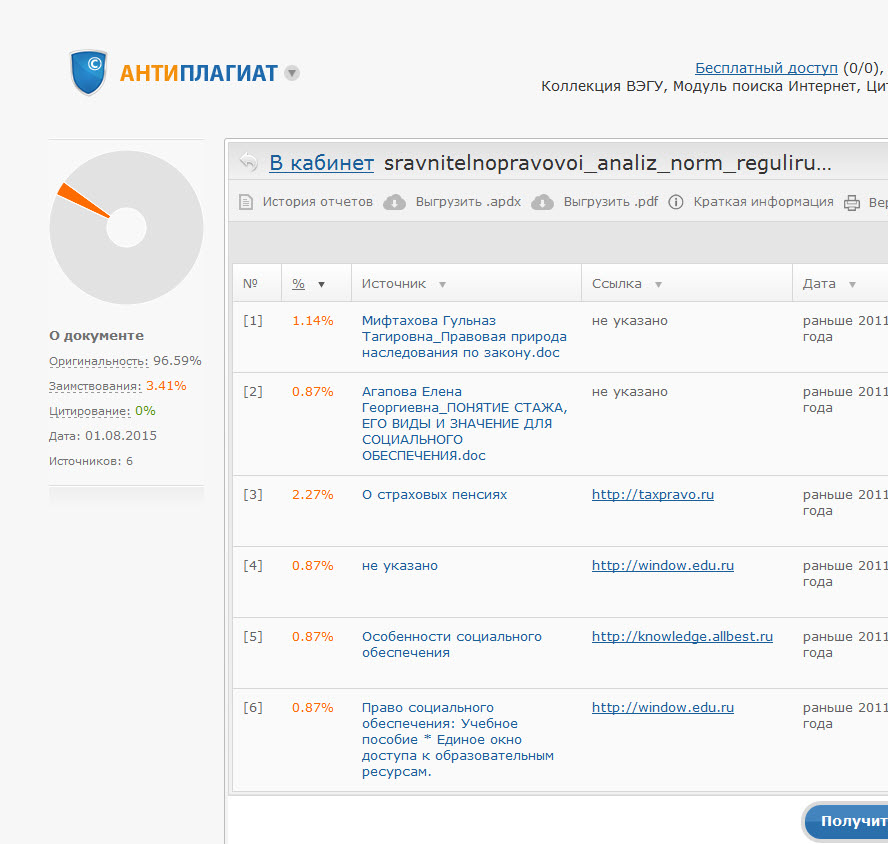Click the cloud icon for Выгрузить .pdf
This screenshot has width=888, height=844.
pos(542,202)
